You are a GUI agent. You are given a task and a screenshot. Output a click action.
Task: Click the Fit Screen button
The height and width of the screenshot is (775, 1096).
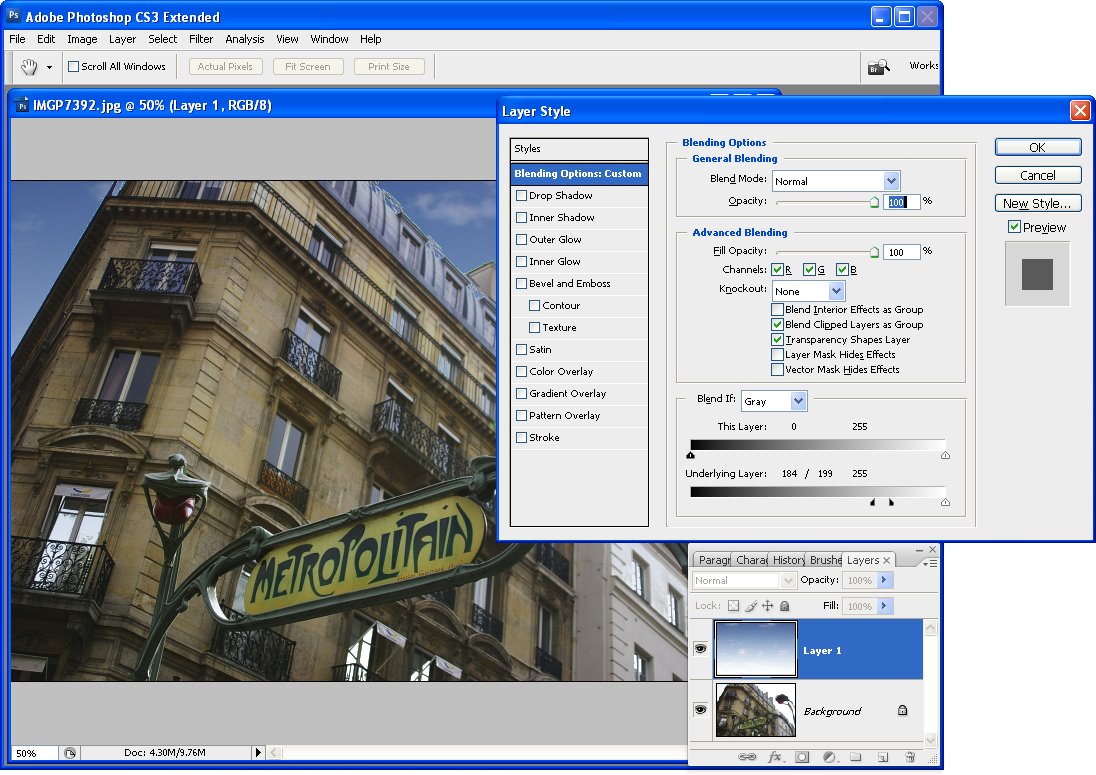[308, 66]
